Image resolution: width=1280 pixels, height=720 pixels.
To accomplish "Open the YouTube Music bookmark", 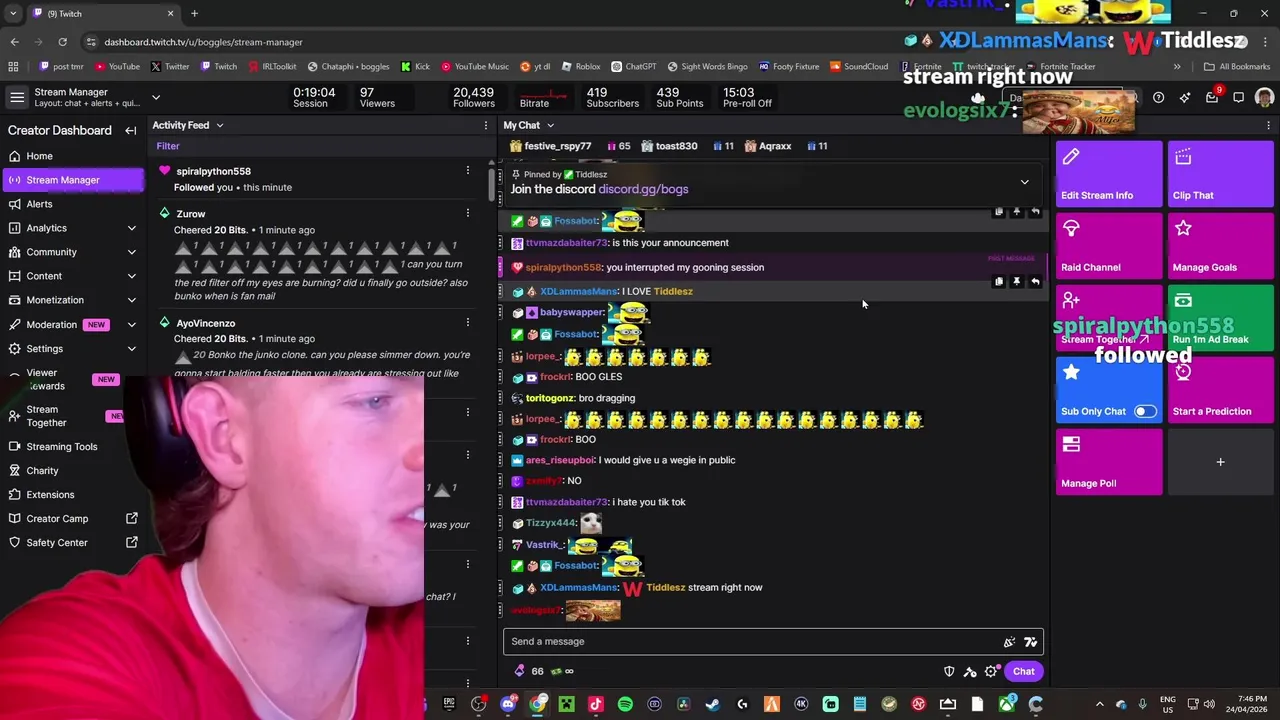I will [x=475, y=67].
